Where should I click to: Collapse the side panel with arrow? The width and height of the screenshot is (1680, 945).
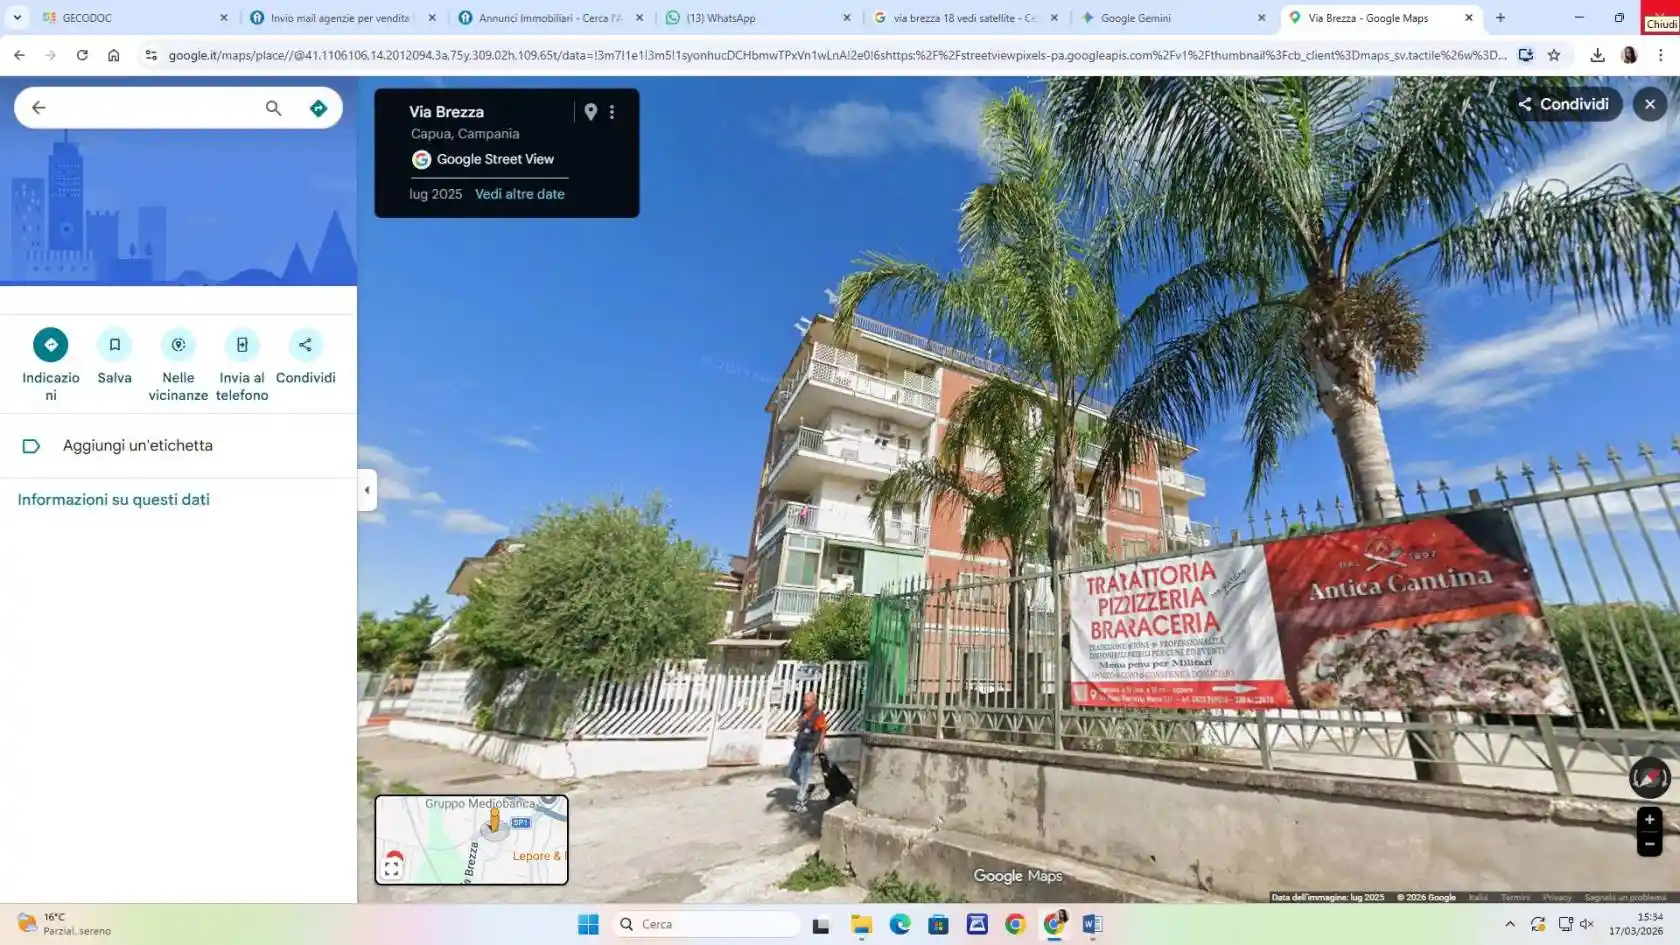pos(367,490)
